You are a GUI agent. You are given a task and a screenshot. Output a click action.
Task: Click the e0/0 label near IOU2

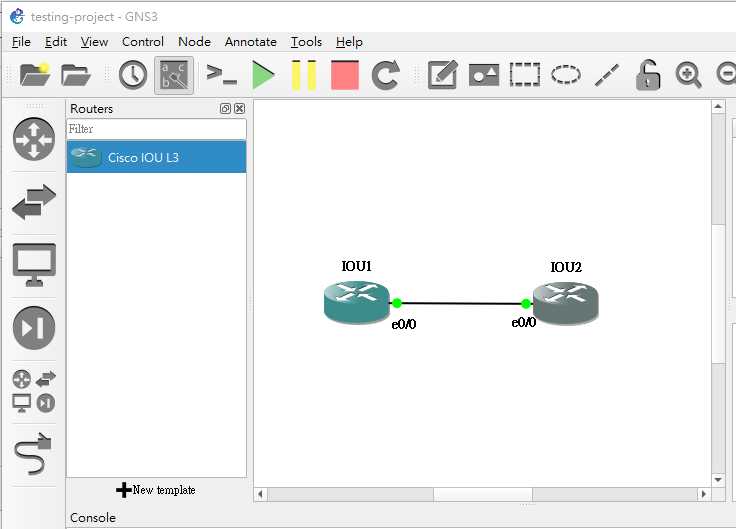524,322
